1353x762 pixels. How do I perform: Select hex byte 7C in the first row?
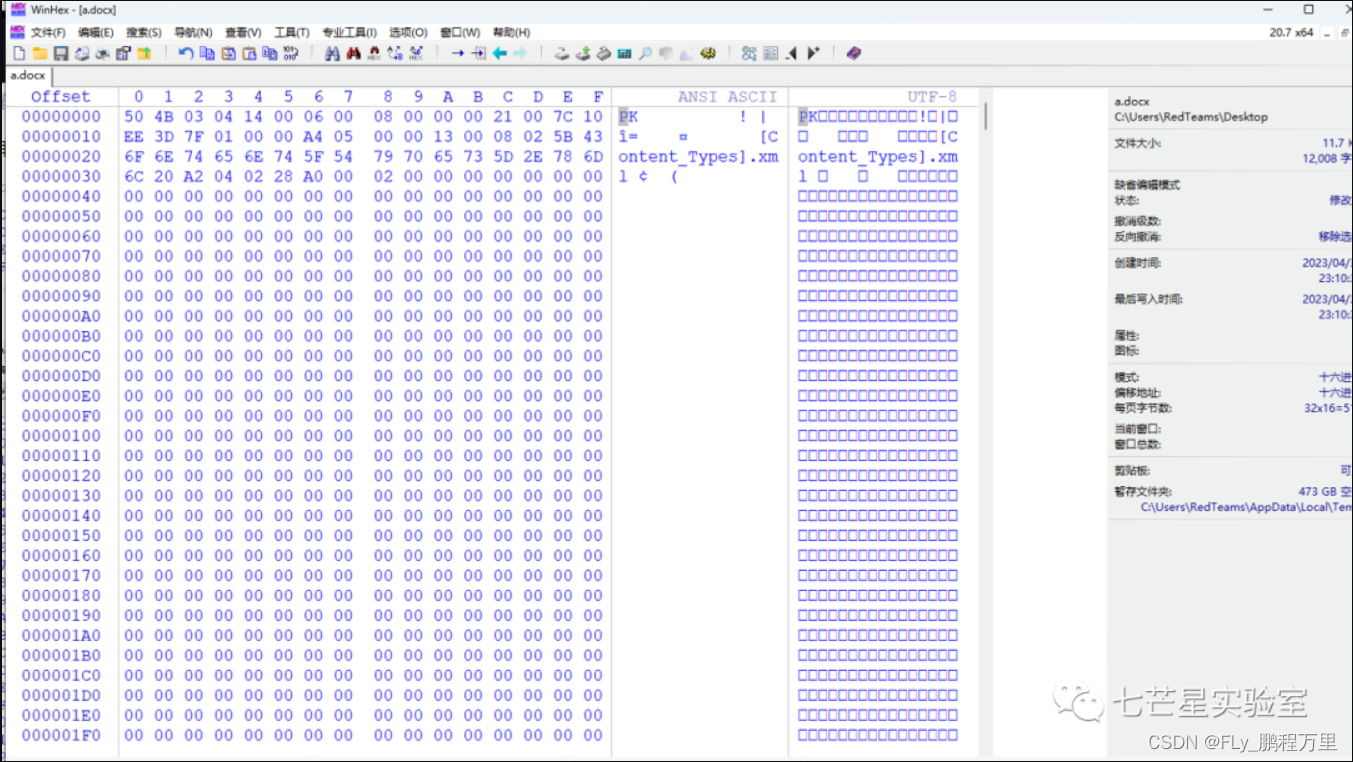click(x=564, y=117)
